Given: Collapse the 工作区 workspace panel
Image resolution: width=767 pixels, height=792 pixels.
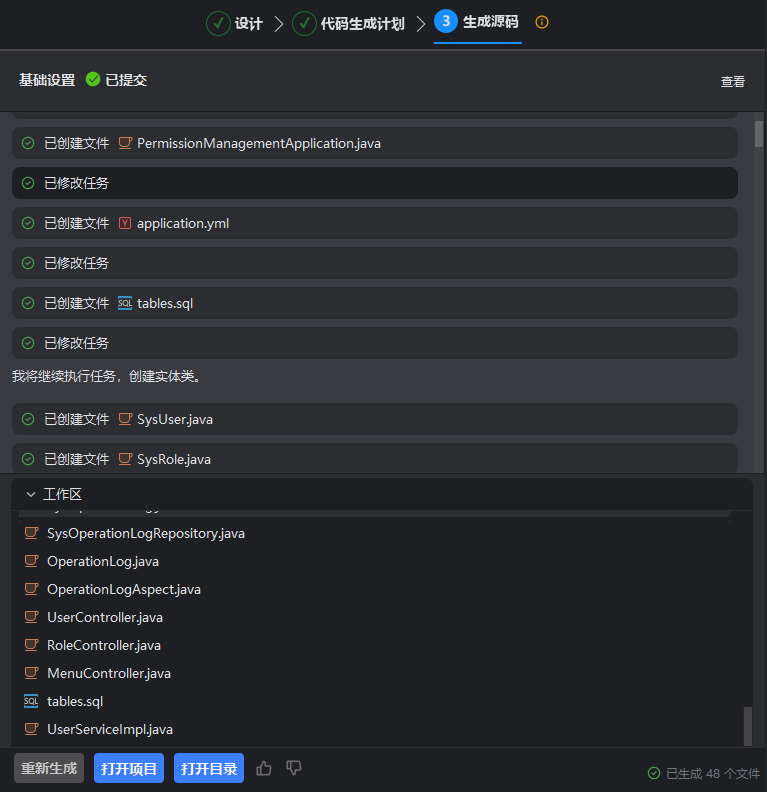Looking at the screenshot, I should click(31, 494).
